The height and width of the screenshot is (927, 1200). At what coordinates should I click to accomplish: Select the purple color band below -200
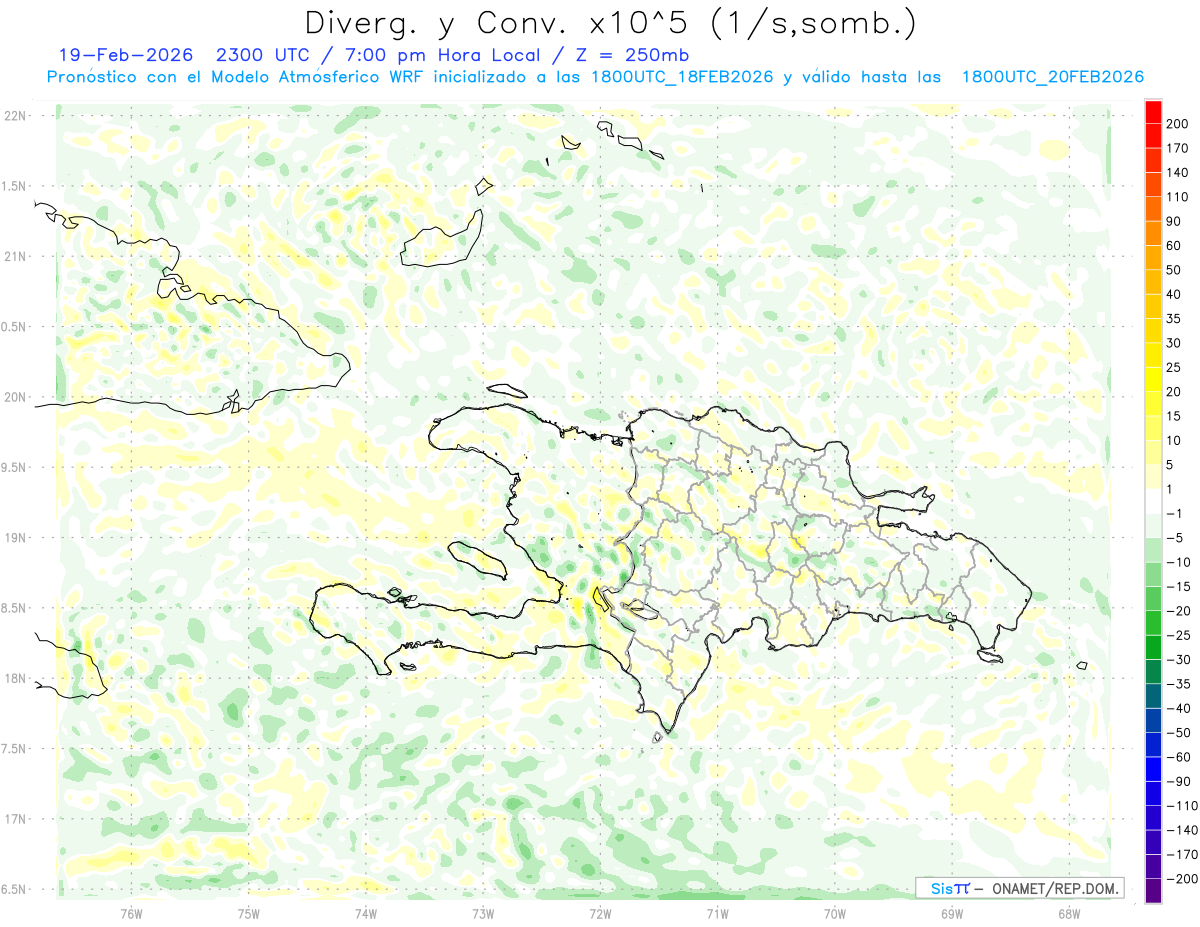click(x=1153, y=890)
